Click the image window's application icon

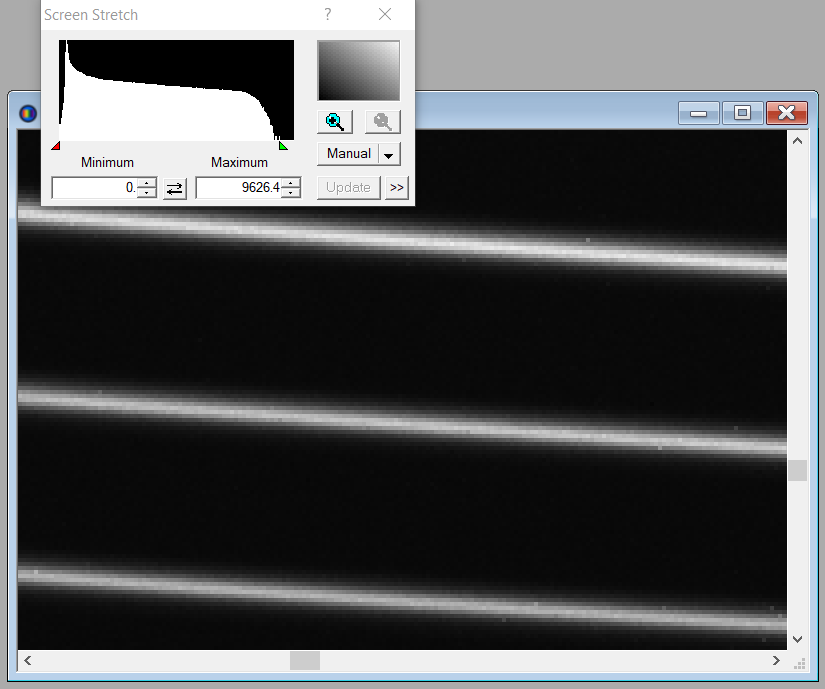pos(27,113)
